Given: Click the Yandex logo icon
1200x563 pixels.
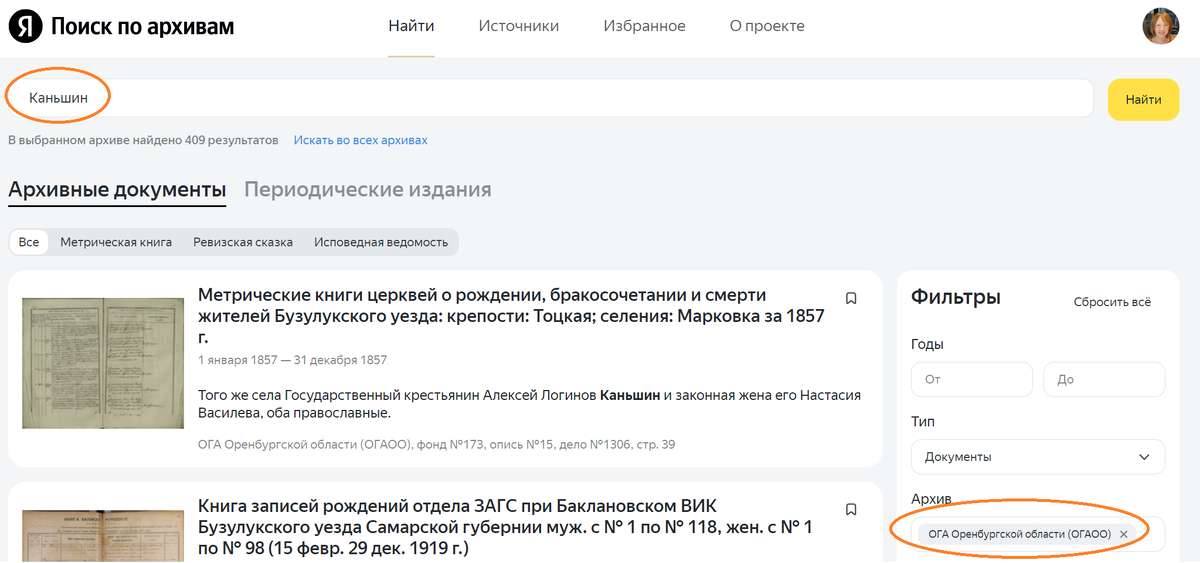Looking at the screenshot, I should coord(25,26).
